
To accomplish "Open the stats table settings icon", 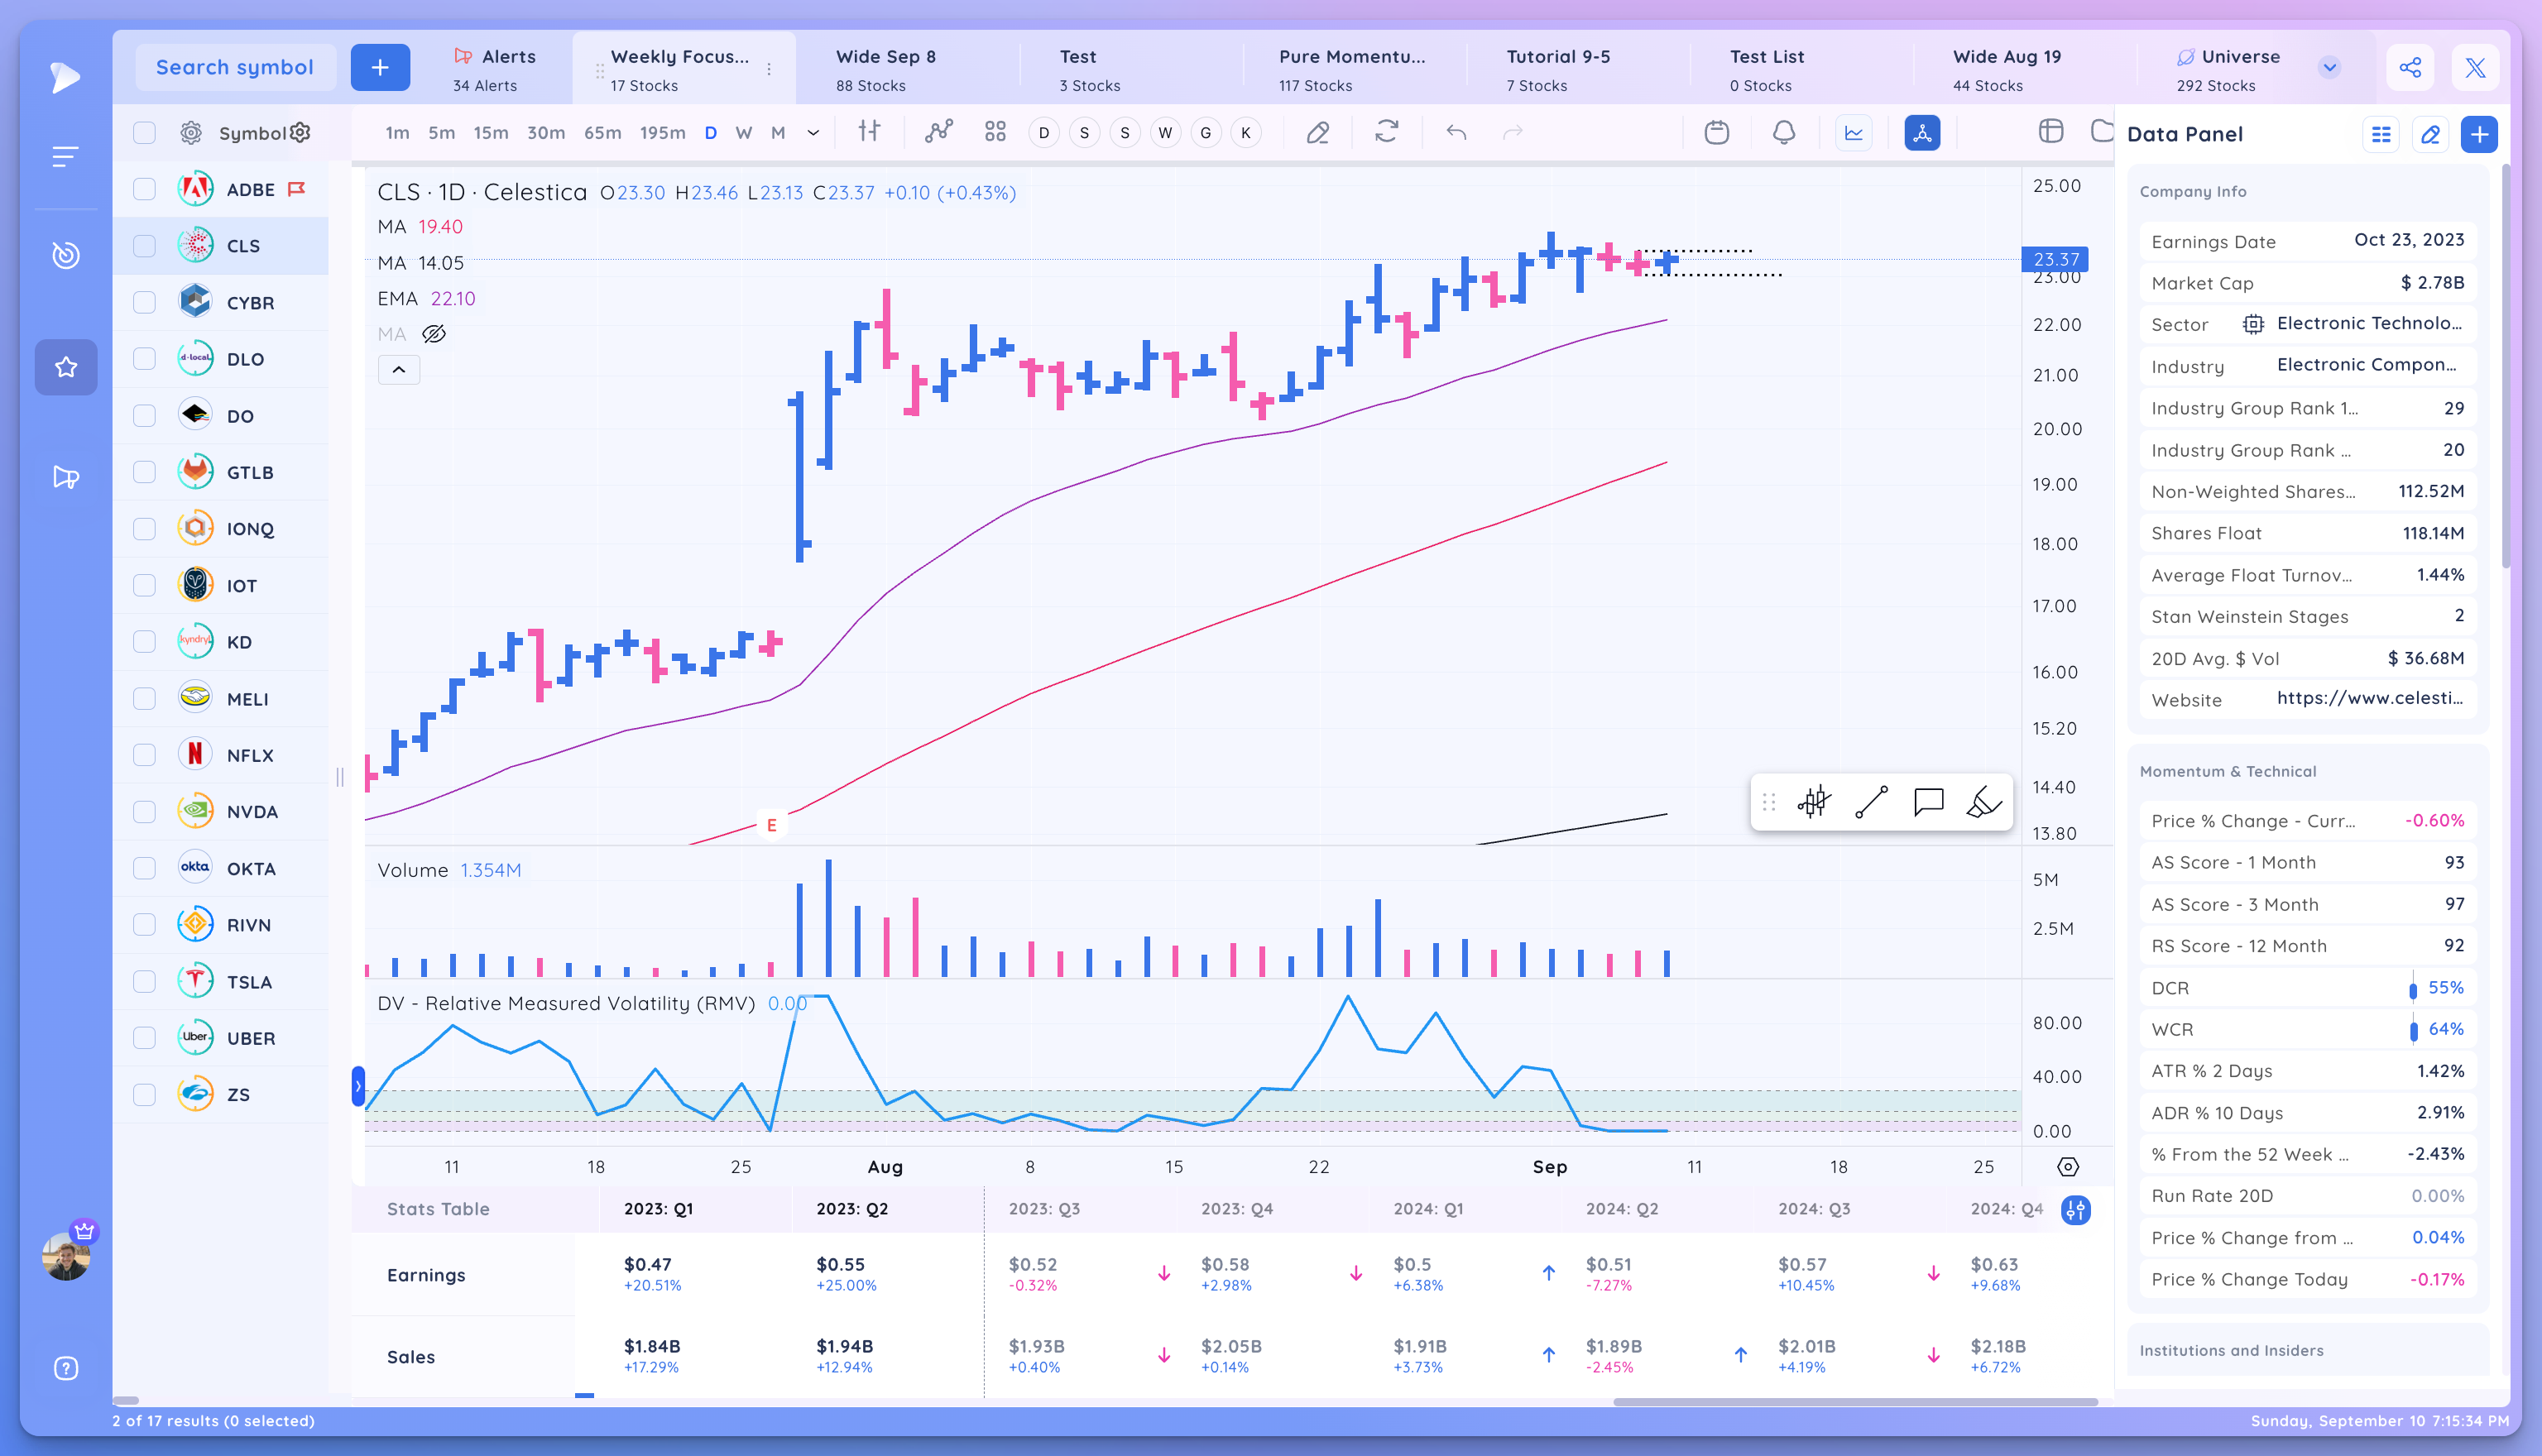I will coord(2075,1210).
